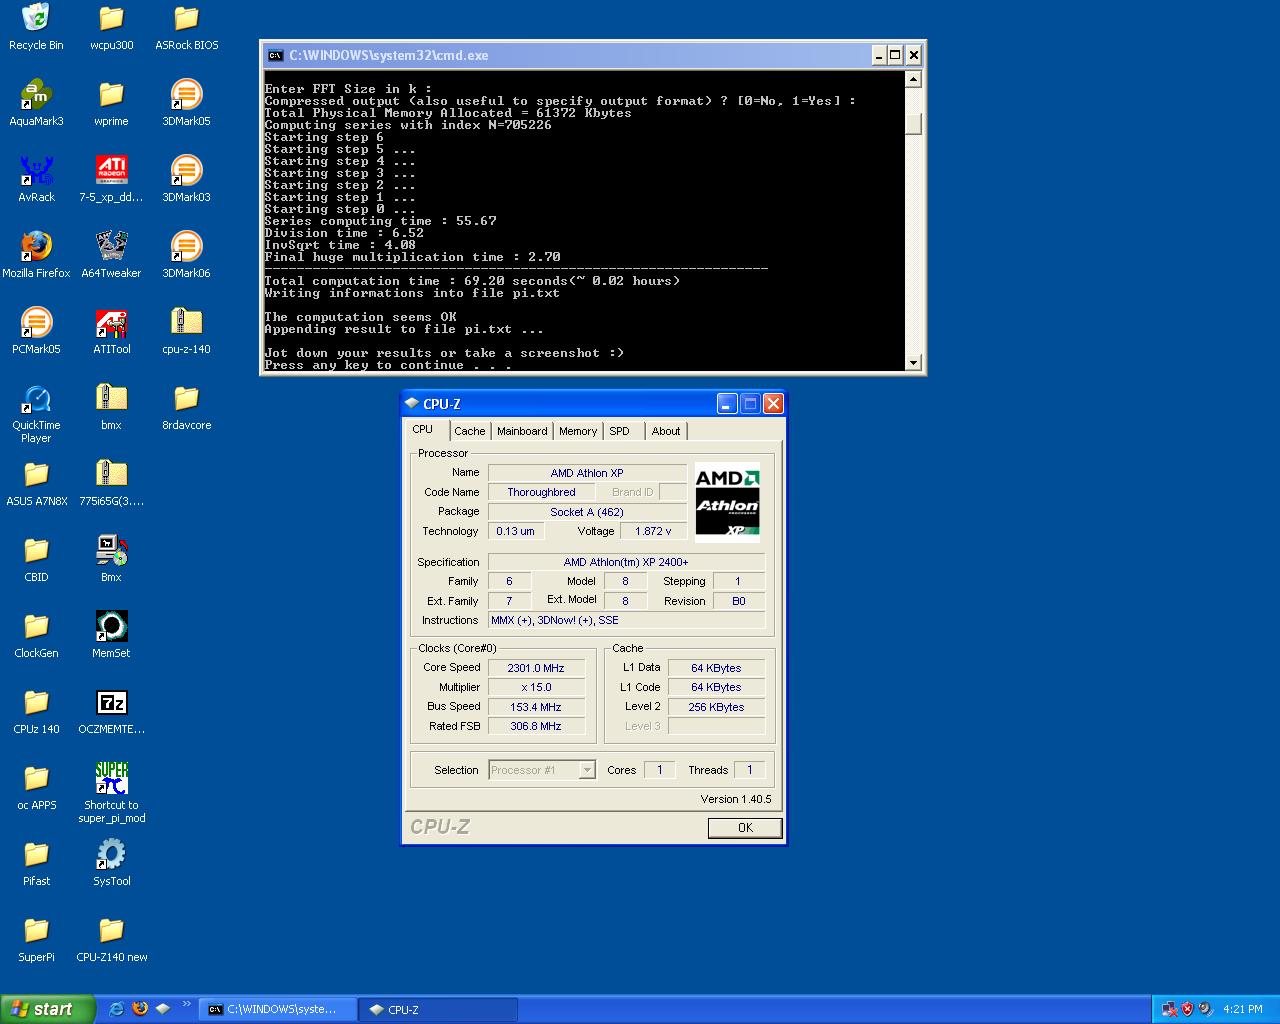The width and height of the screenshot is (1280, 1024).
Task: Switch to the Cache tab in CPU-Z
Action: coord(469,431)
